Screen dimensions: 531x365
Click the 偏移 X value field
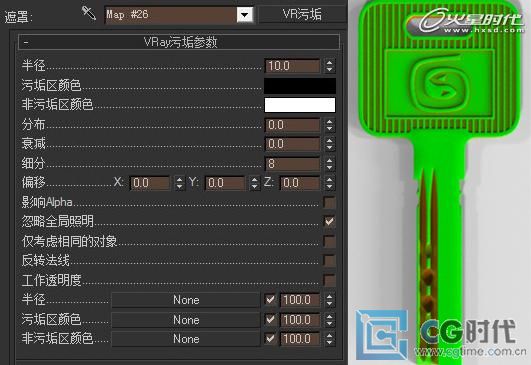pyautogui.click(x=150, y=183)
